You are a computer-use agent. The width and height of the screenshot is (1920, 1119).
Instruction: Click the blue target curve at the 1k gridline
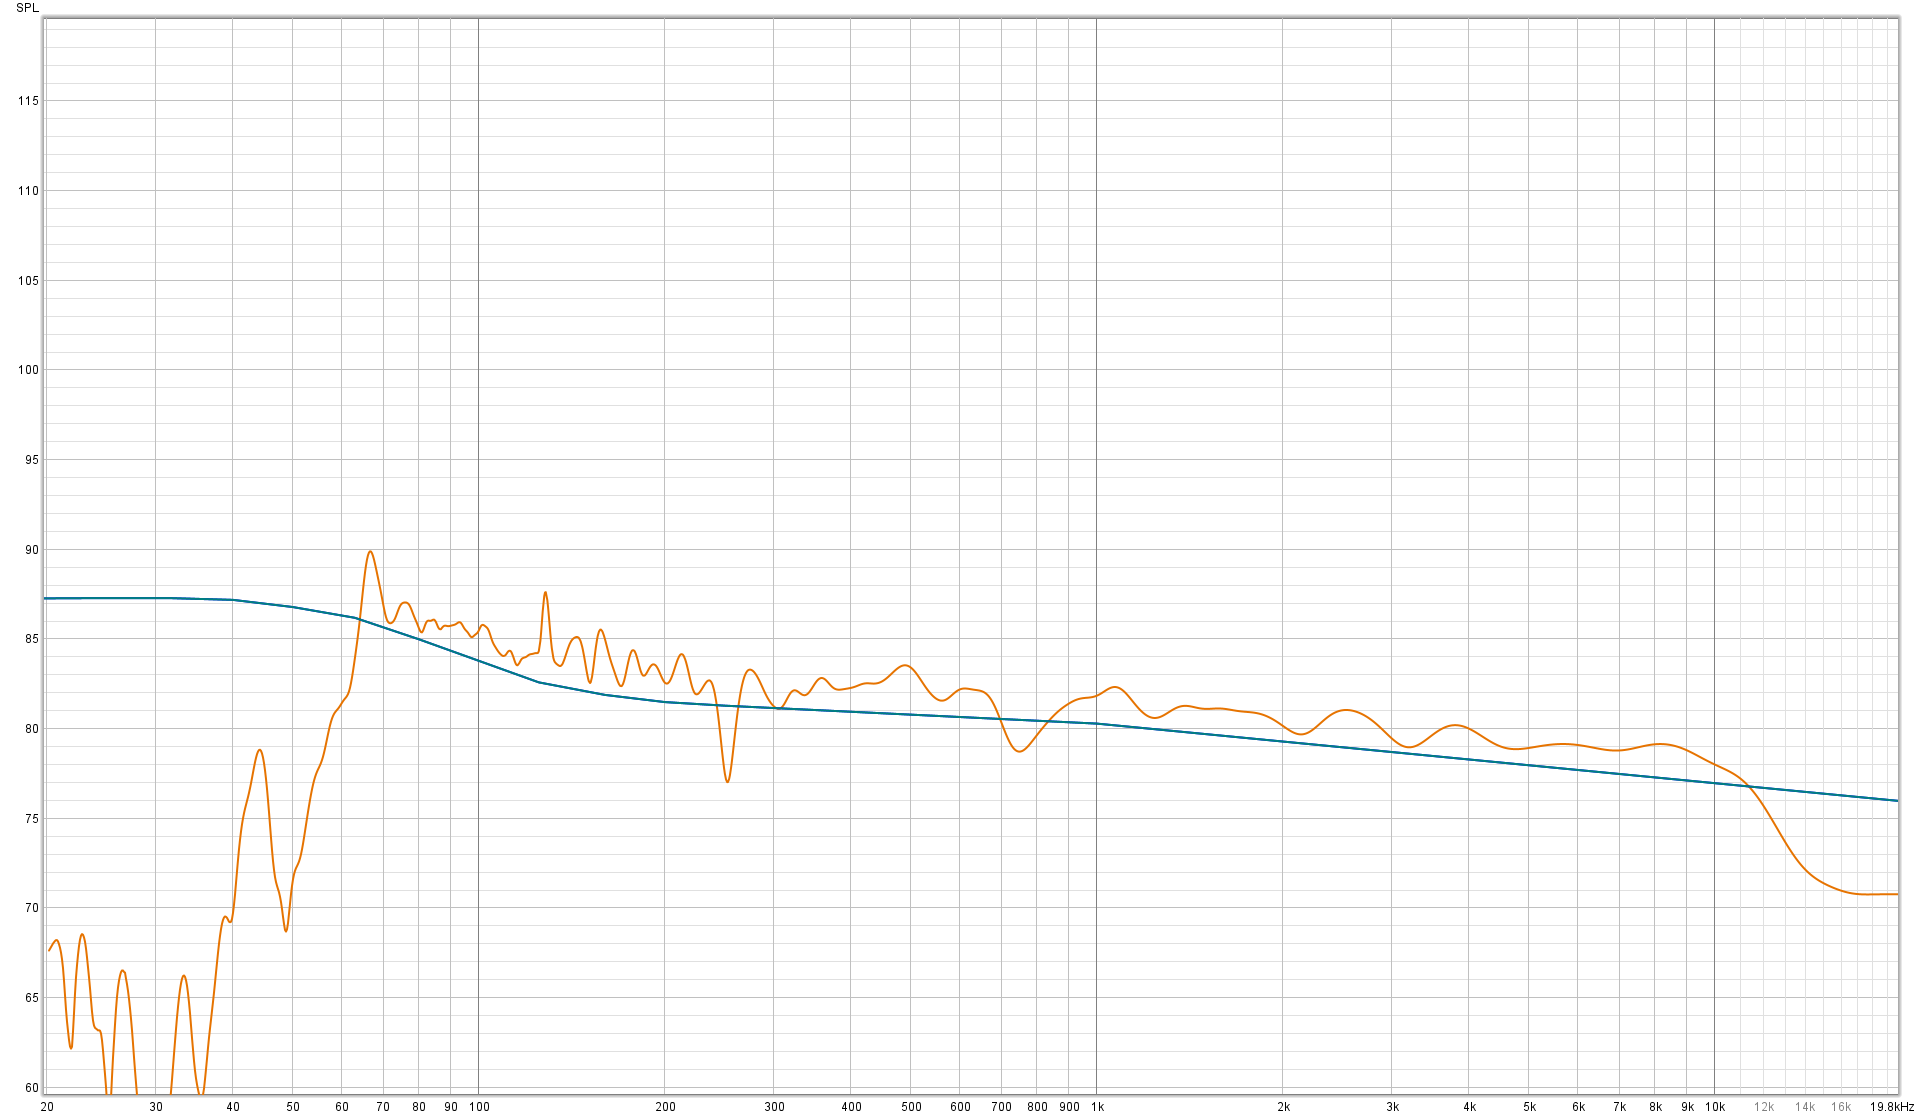coord(1096,723)
